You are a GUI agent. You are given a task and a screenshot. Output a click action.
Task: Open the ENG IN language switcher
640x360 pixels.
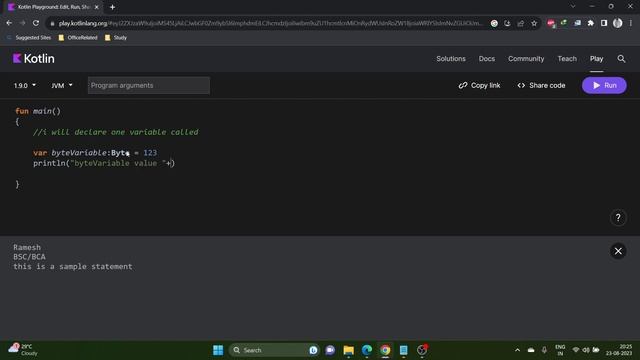[x=560, y=350]
